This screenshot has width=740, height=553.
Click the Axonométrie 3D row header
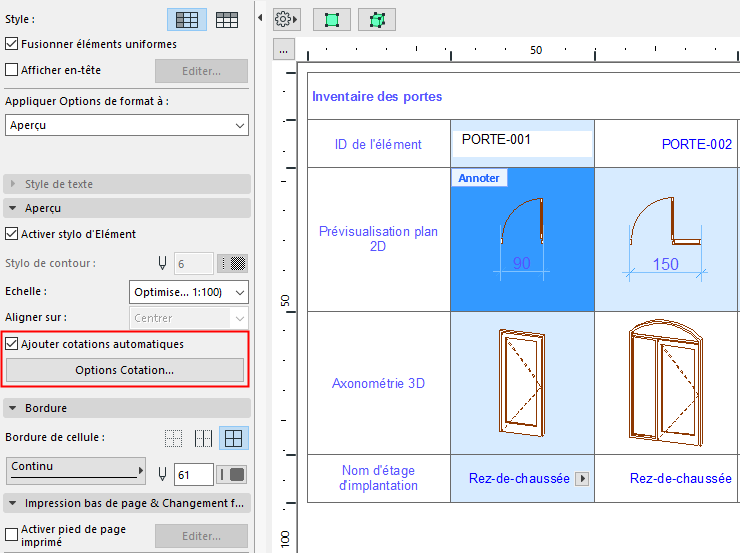coord(378,383)
